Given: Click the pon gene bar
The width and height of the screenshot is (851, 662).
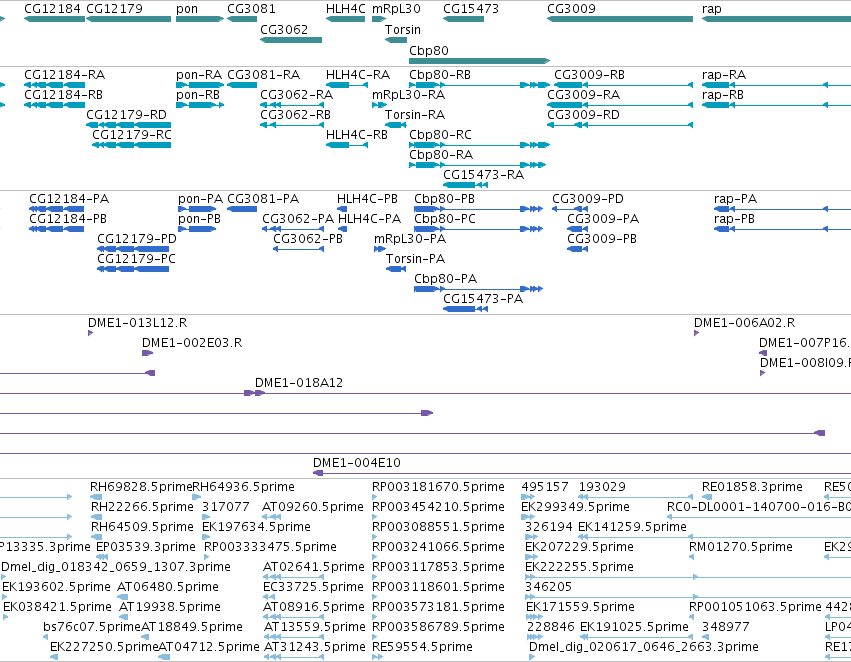Looking at the screenshot, I should (200, 19).
